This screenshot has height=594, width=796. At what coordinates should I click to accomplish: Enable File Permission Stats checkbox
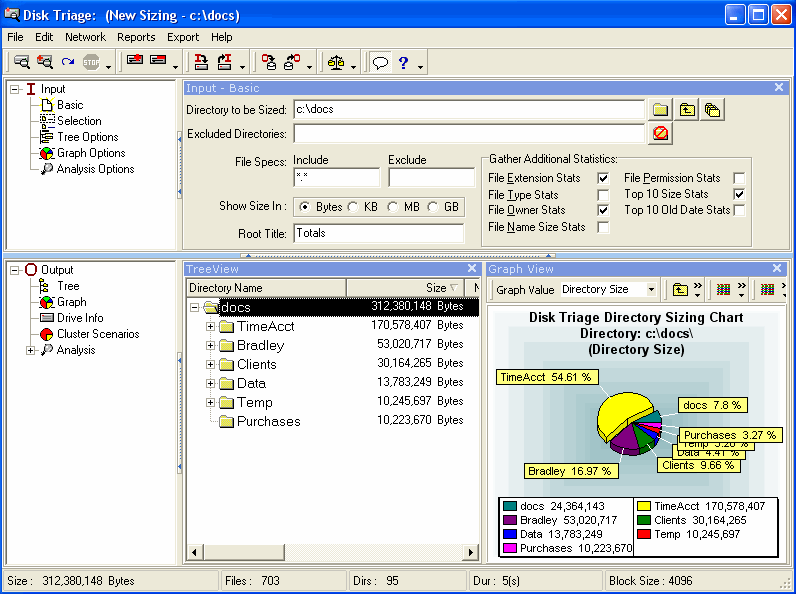739,178
